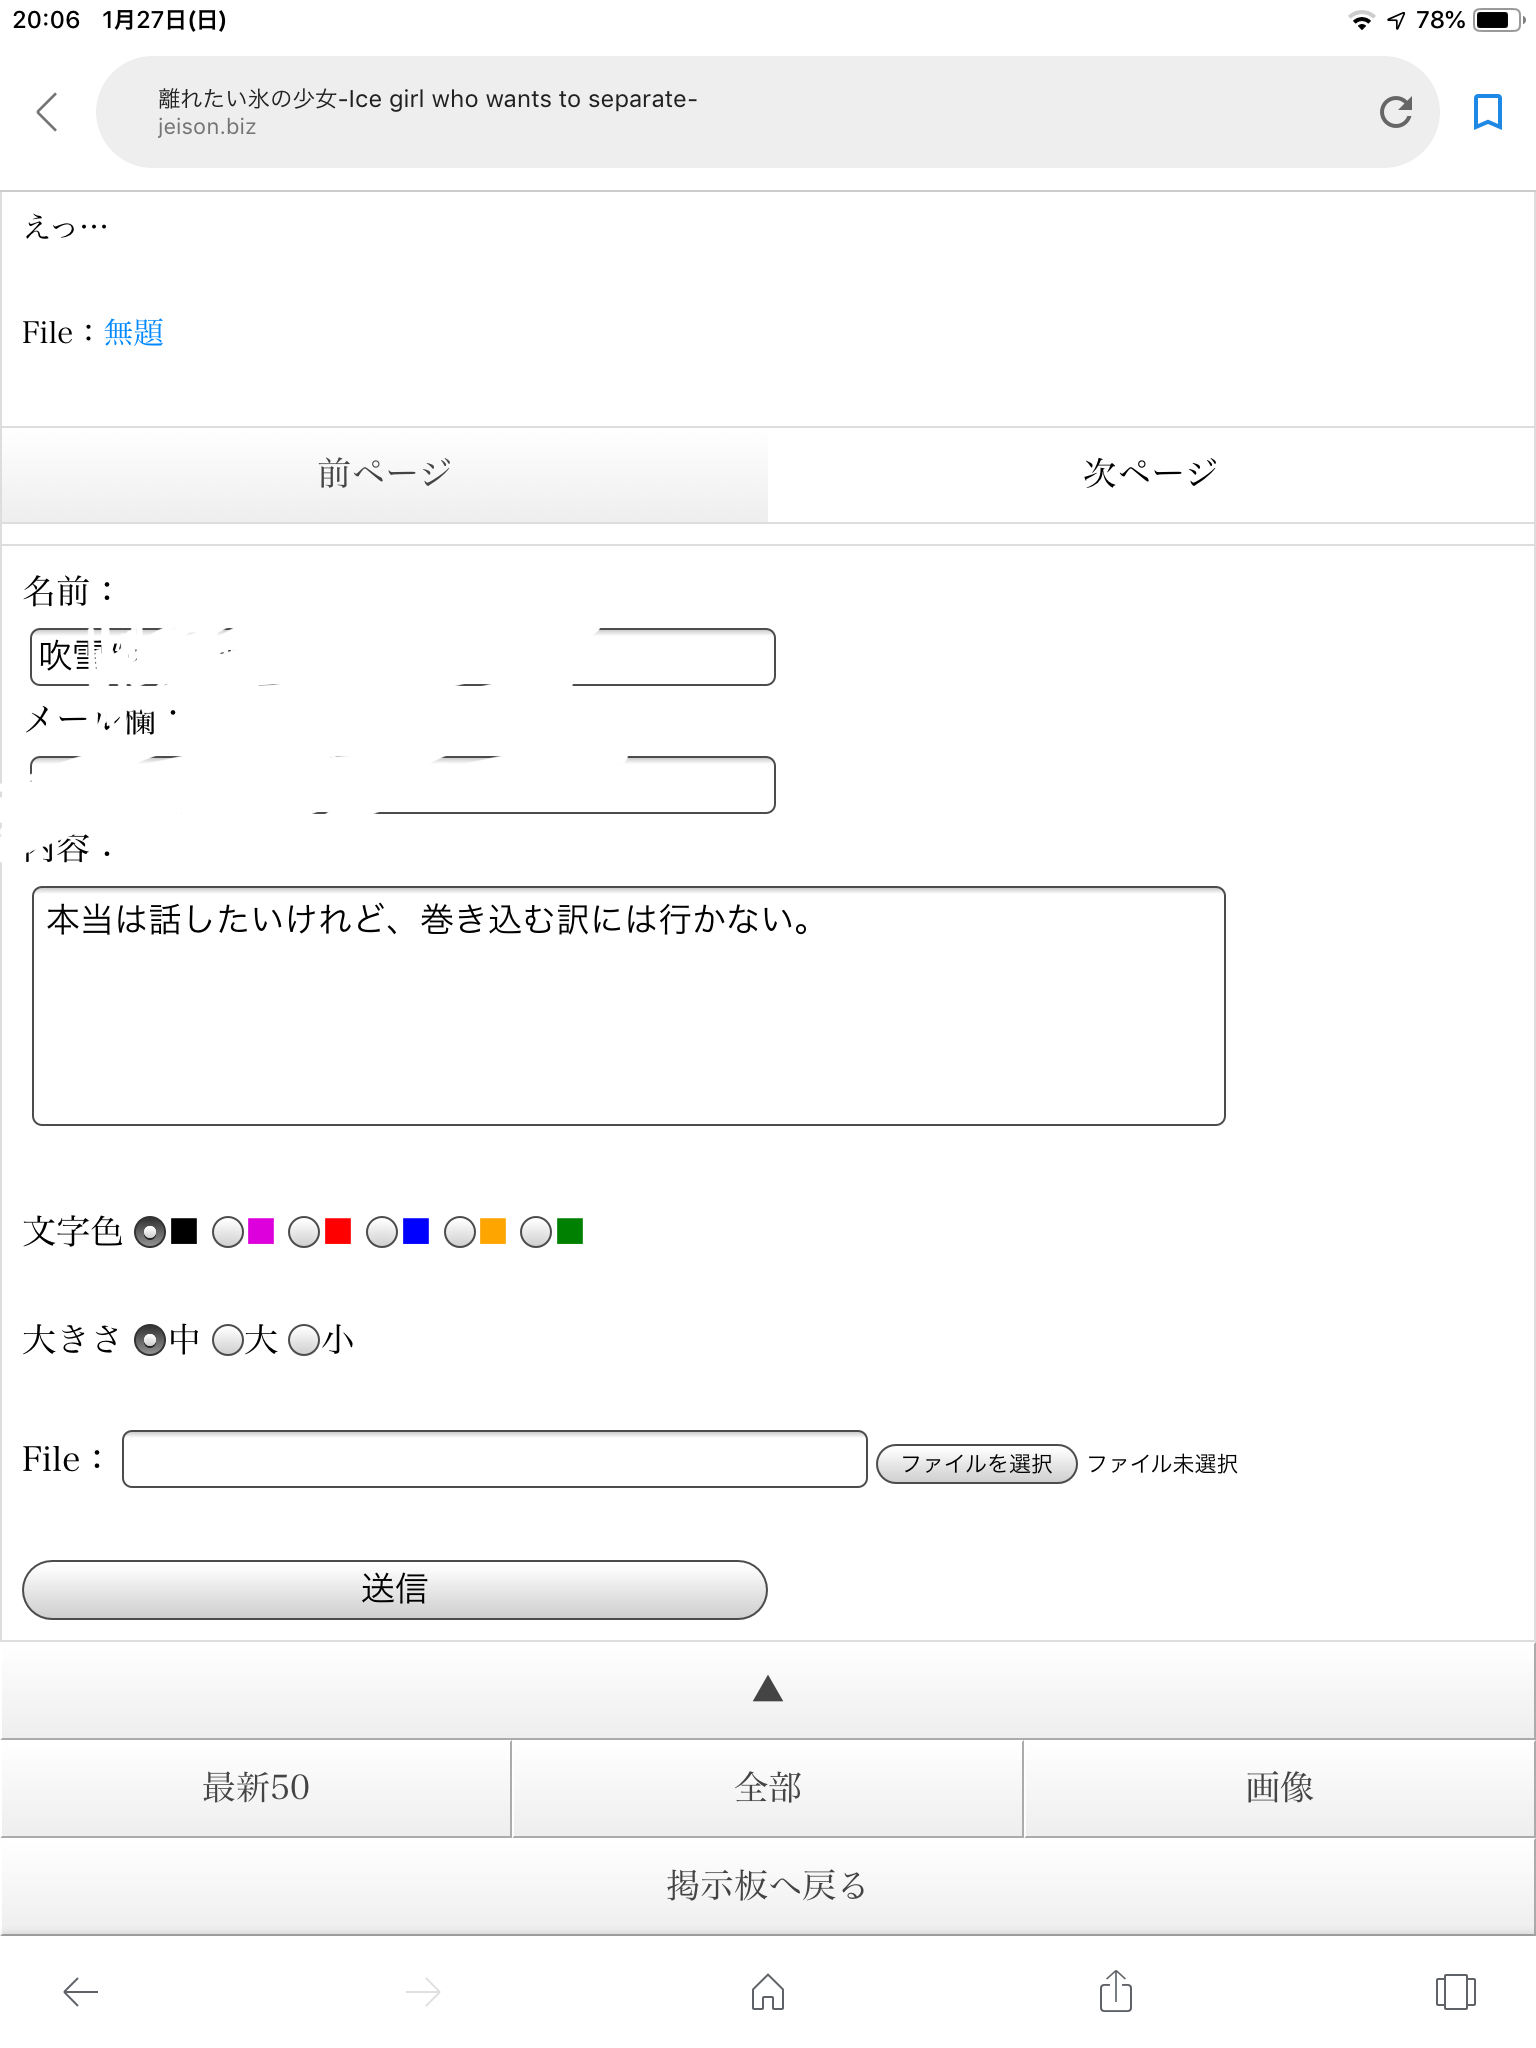Image resolution: width=1536 pixels, height=2048 pixels.
Task: Reload the page with refresh icon
Action: pyautogui.click(x=1395, y=112)
